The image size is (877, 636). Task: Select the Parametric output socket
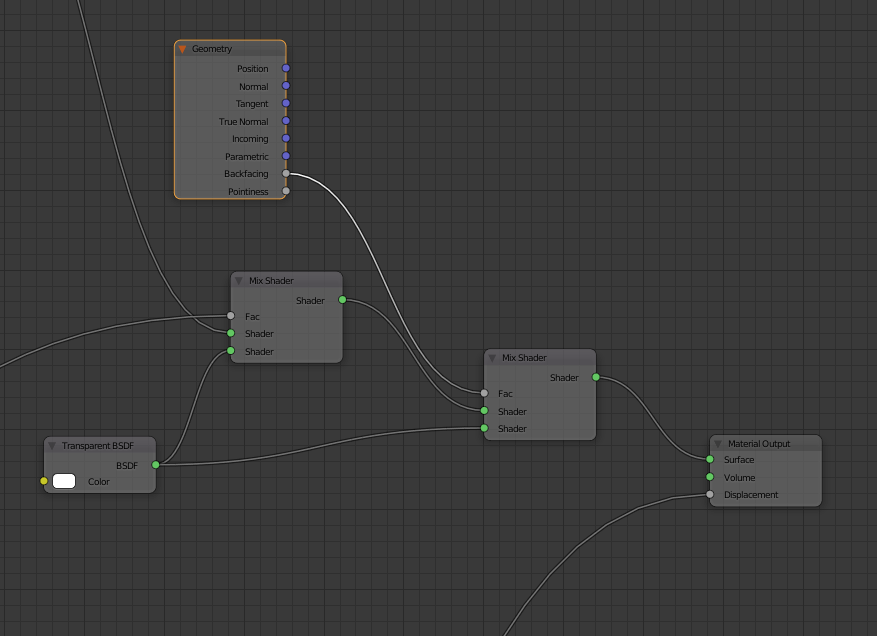[x=287, y=156]
